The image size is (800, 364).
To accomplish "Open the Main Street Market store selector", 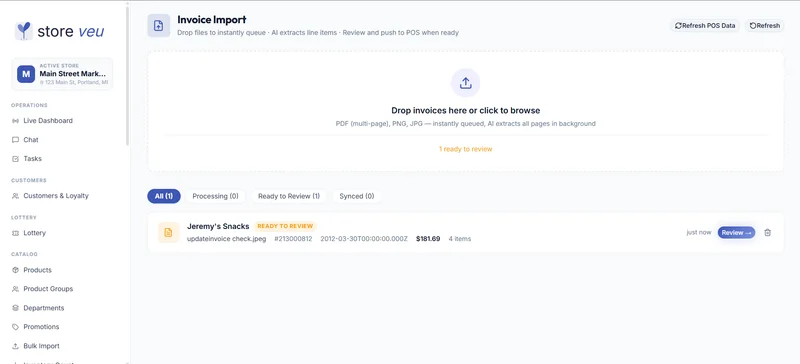I will (x=62, y=74).
